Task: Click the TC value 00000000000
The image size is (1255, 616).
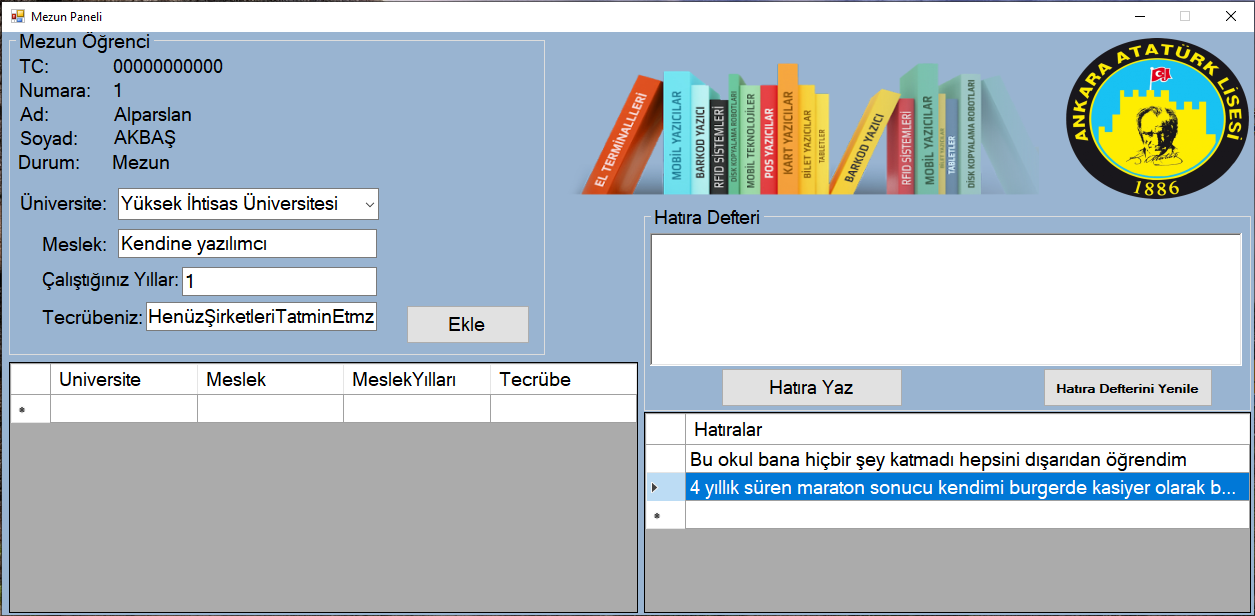Action: [168, 67]
